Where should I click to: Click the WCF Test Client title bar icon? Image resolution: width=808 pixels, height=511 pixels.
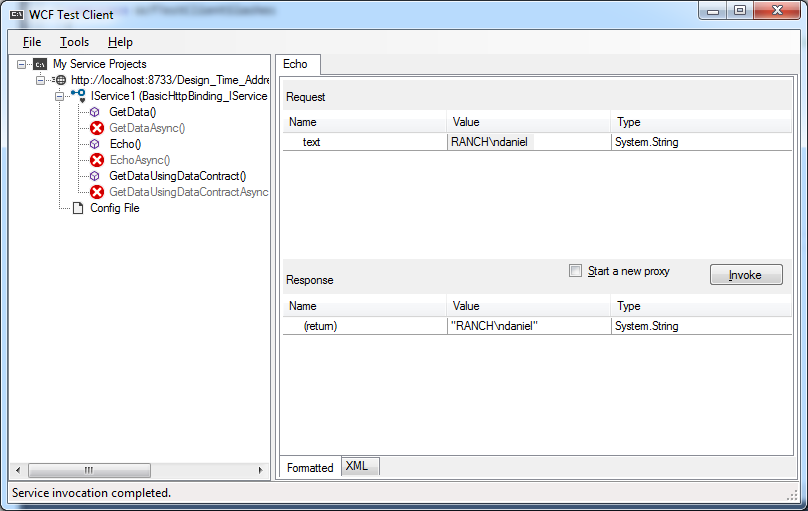(x=17, y=14)
